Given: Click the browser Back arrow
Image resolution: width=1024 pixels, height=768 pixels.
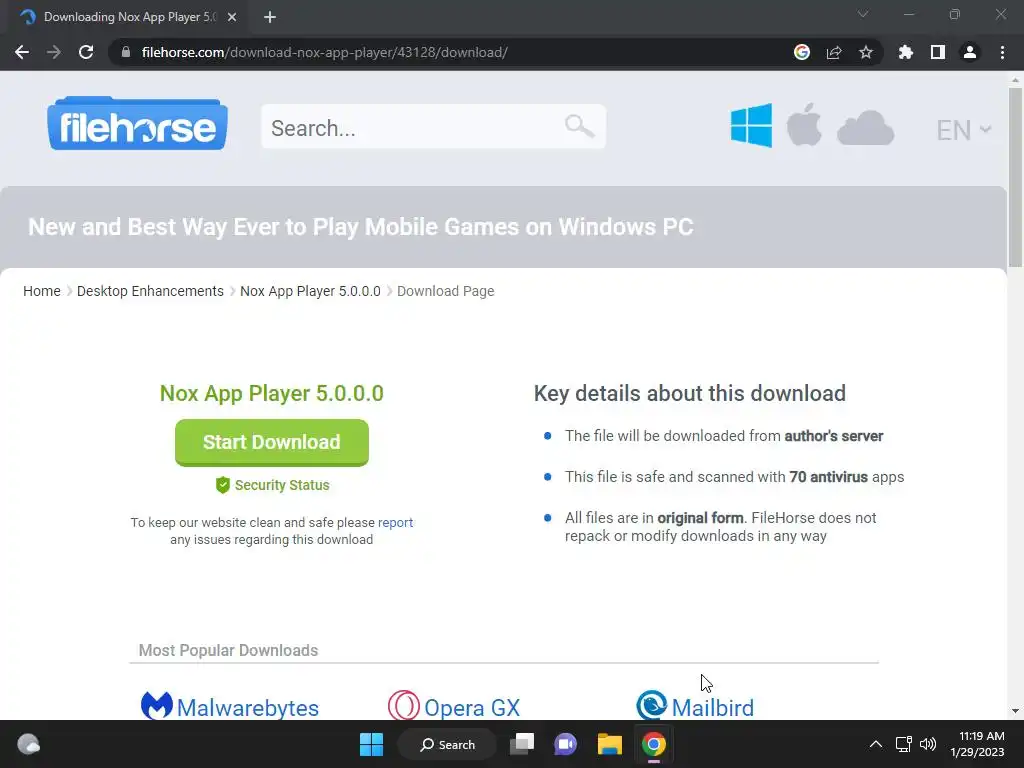Looking at the screenshot, I should tap(22, 52).
